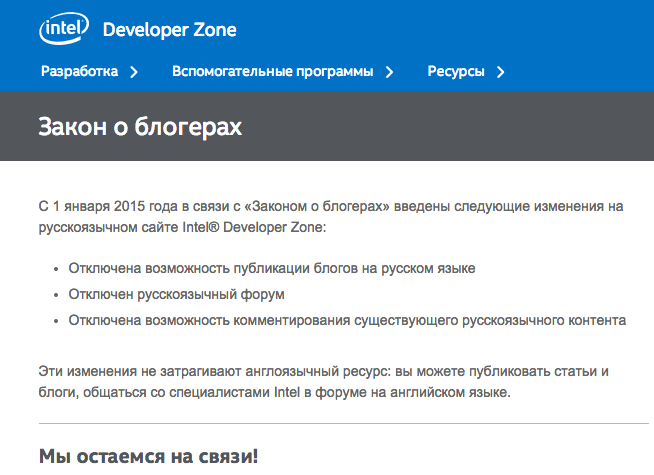
Task: Open the Разработка menu
Action: [x=79, y=71]
